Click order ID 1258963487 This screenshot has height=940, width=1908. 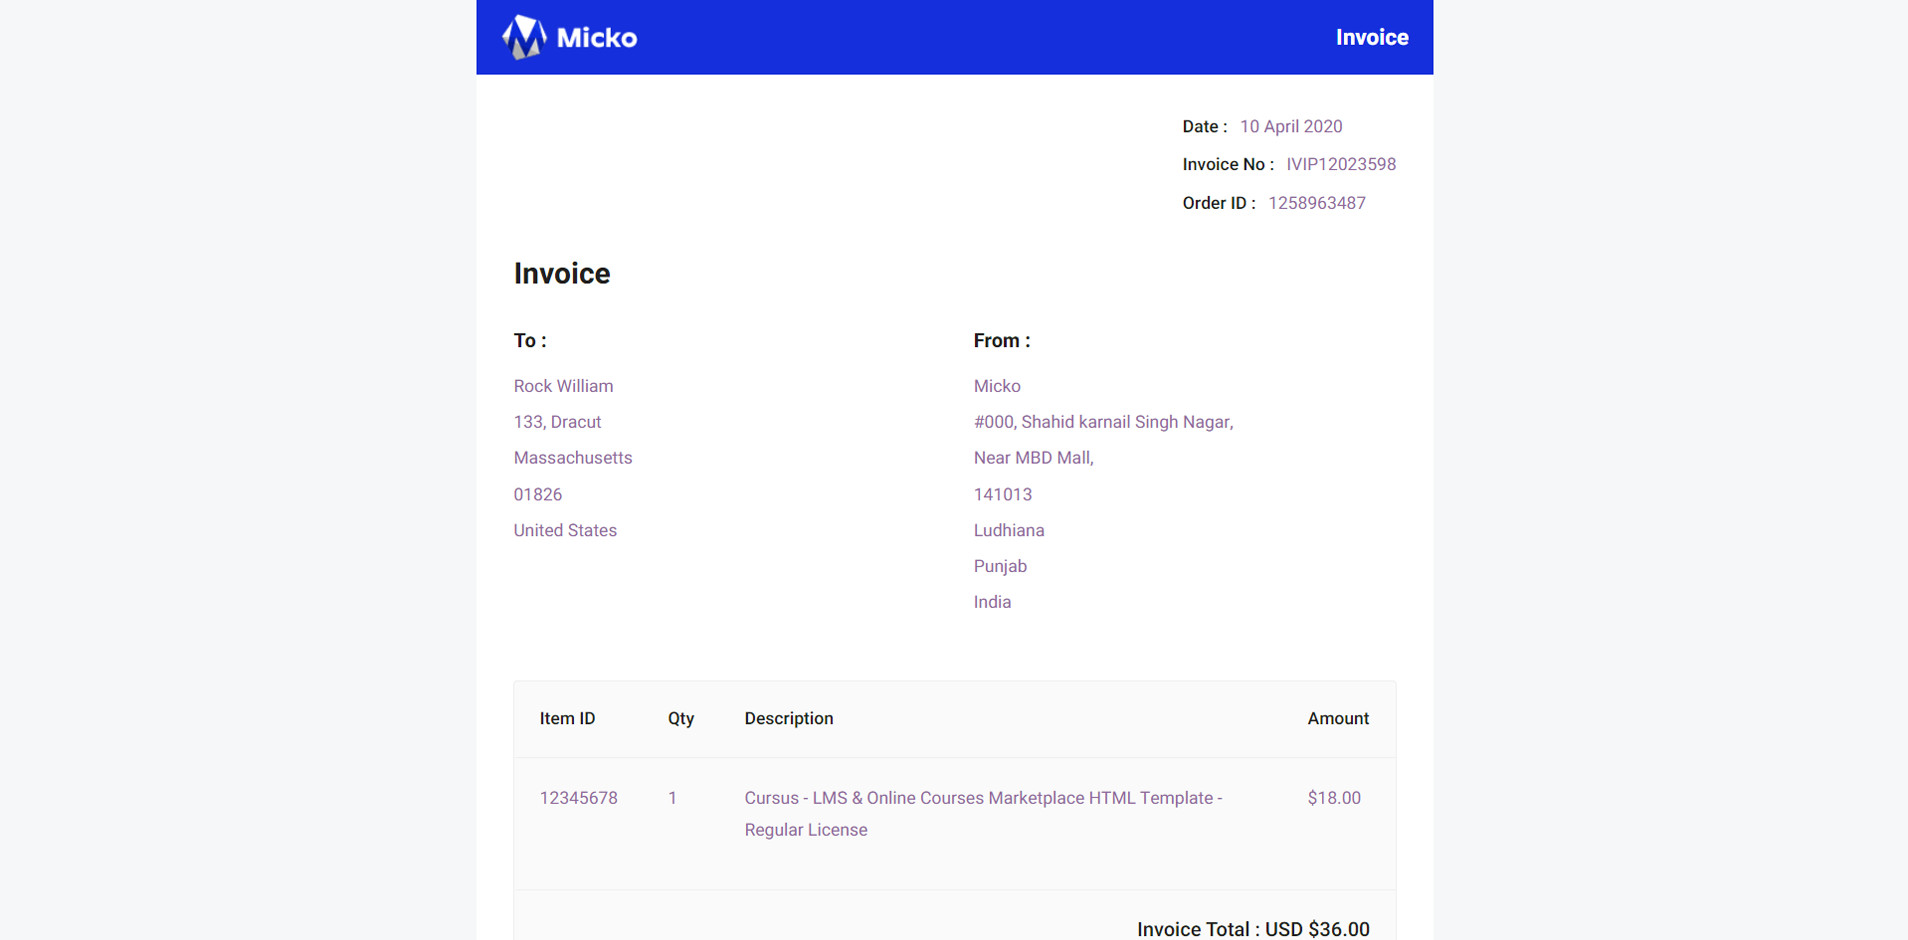point(1316,204)
